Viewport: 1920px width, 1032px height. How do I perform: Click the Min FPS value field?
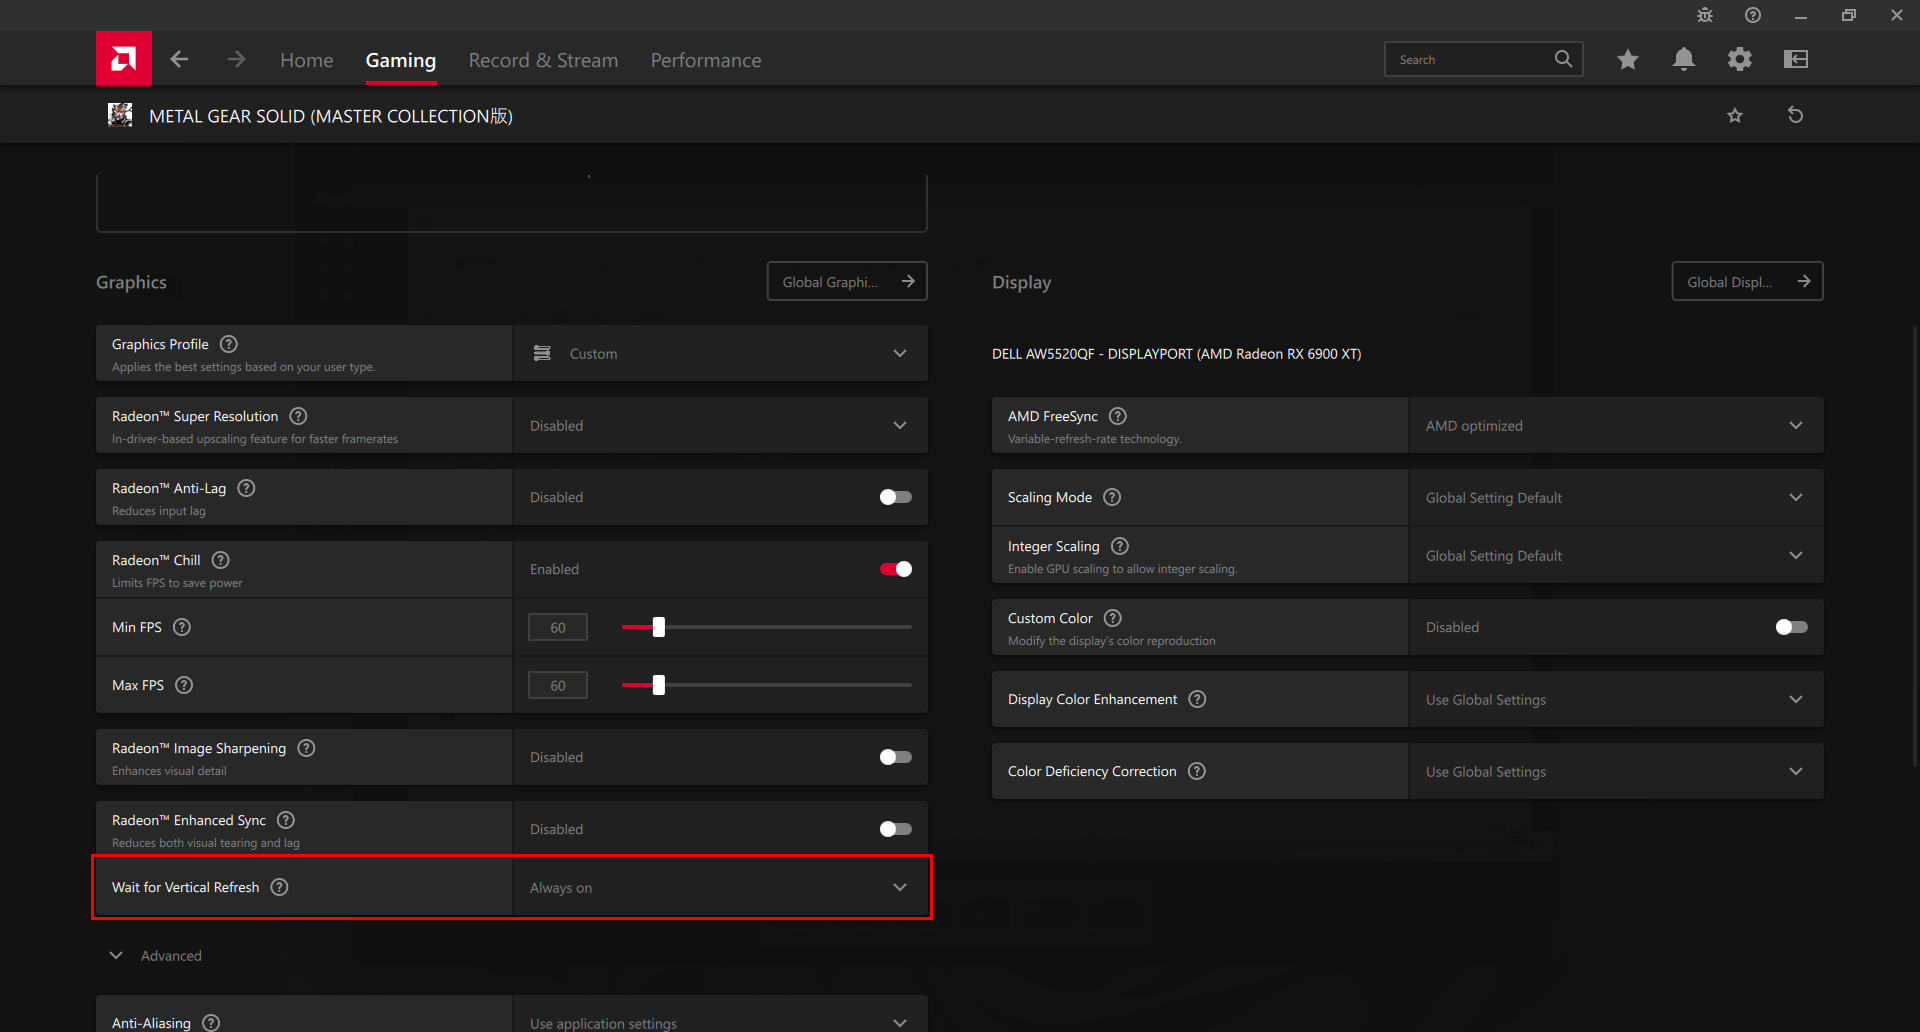coord(558,627)
